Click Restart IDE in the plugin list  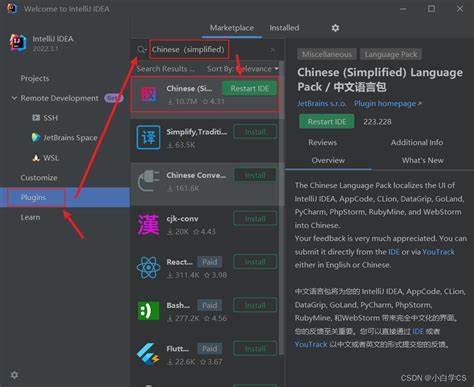[250, 89]
